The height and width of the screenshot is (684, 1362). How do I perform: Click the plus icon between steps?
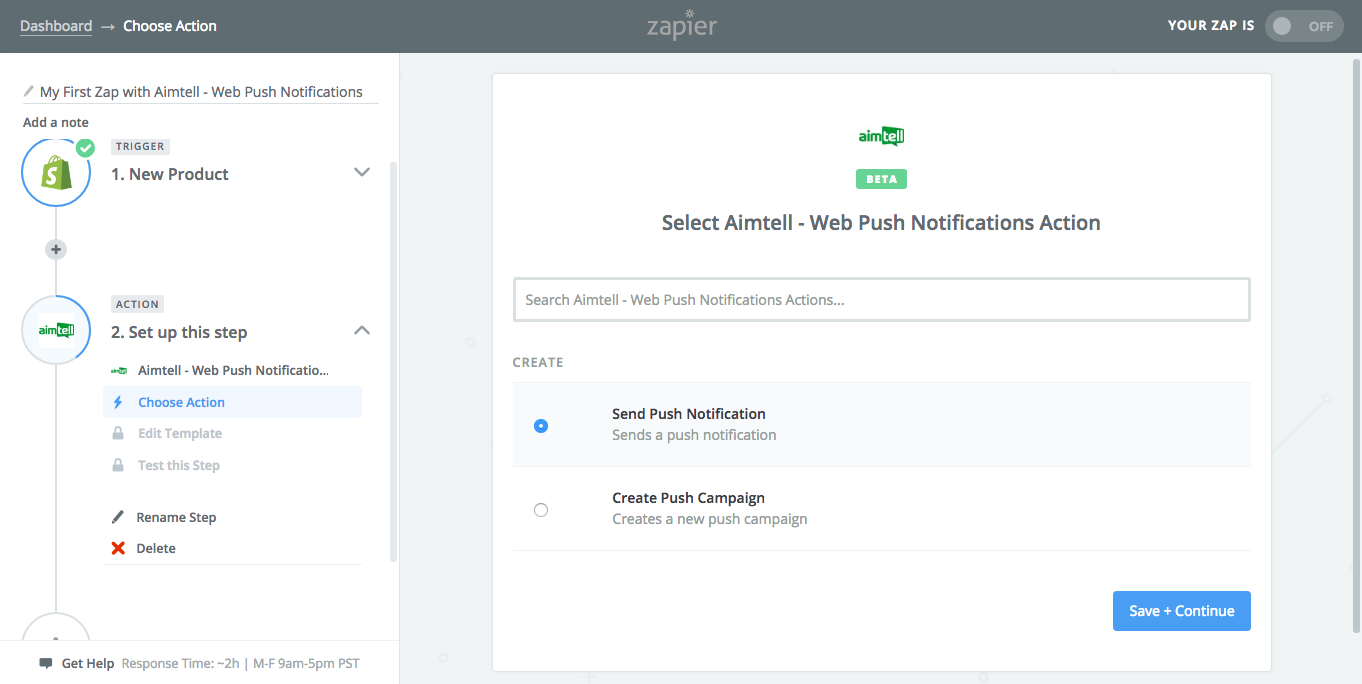56,249
